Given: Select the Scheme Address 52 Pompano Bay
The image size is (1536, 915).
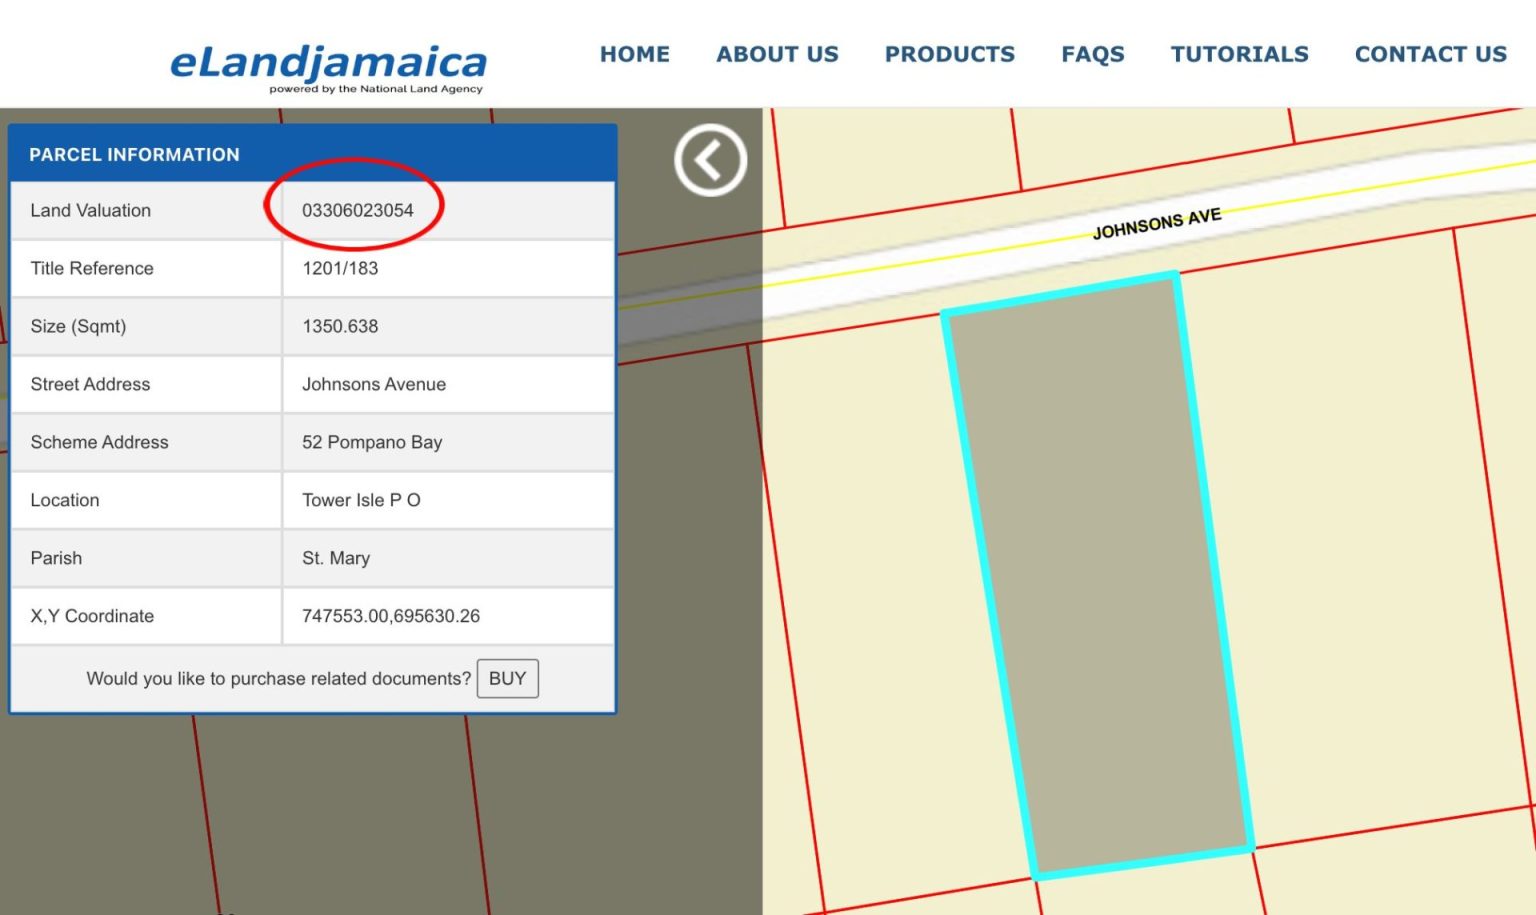Looking at the screenshot, I should click(372, 442).
